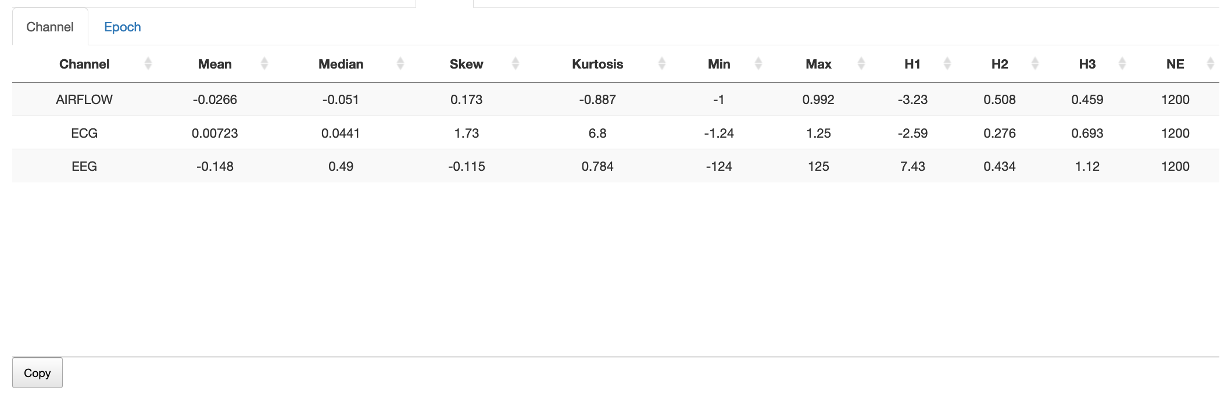Sort the Min column via arrows
Viewport: 1224px width, 402px height.
(x=758, y=64)
